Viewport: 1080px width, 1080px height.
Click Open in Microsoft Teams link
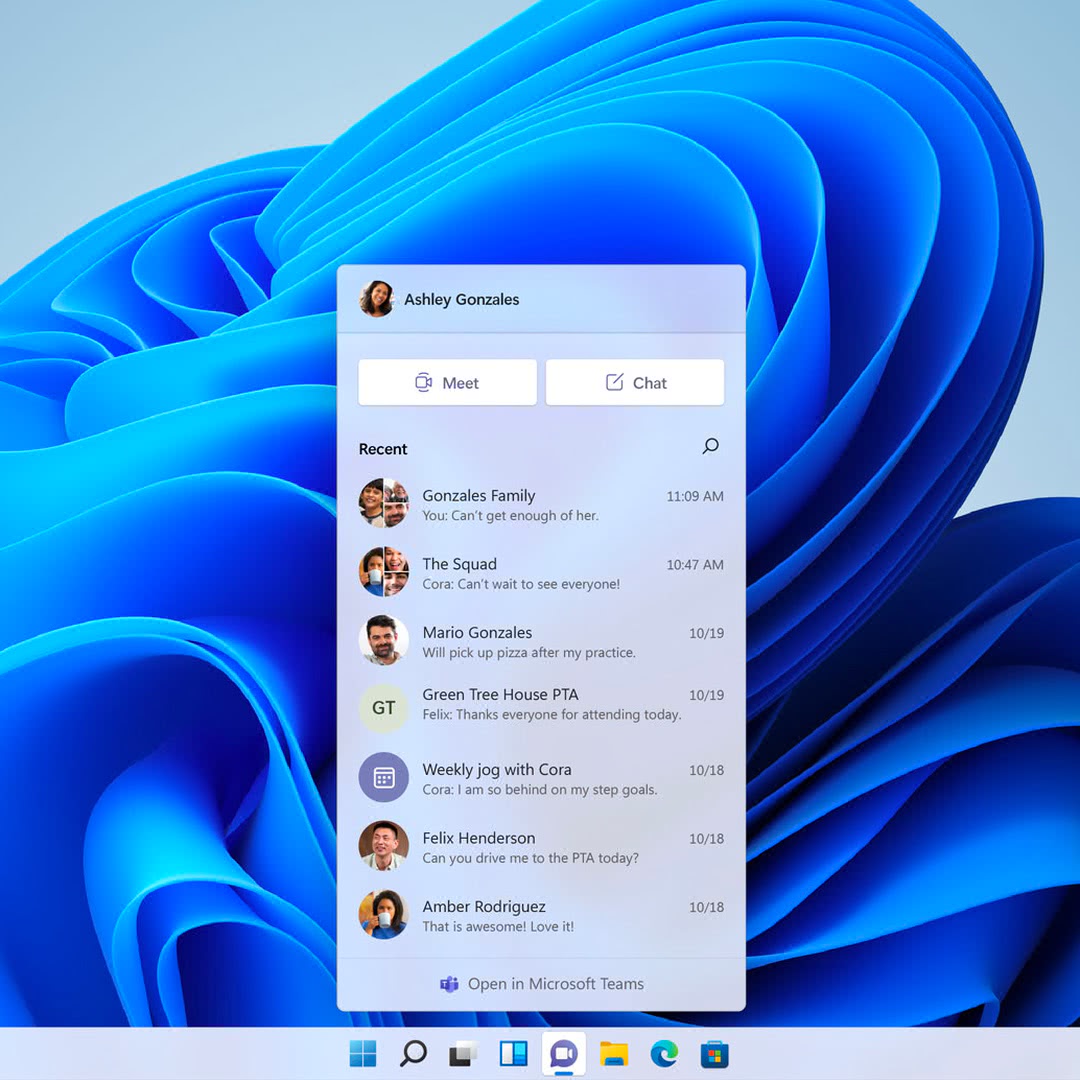point(542,984)
